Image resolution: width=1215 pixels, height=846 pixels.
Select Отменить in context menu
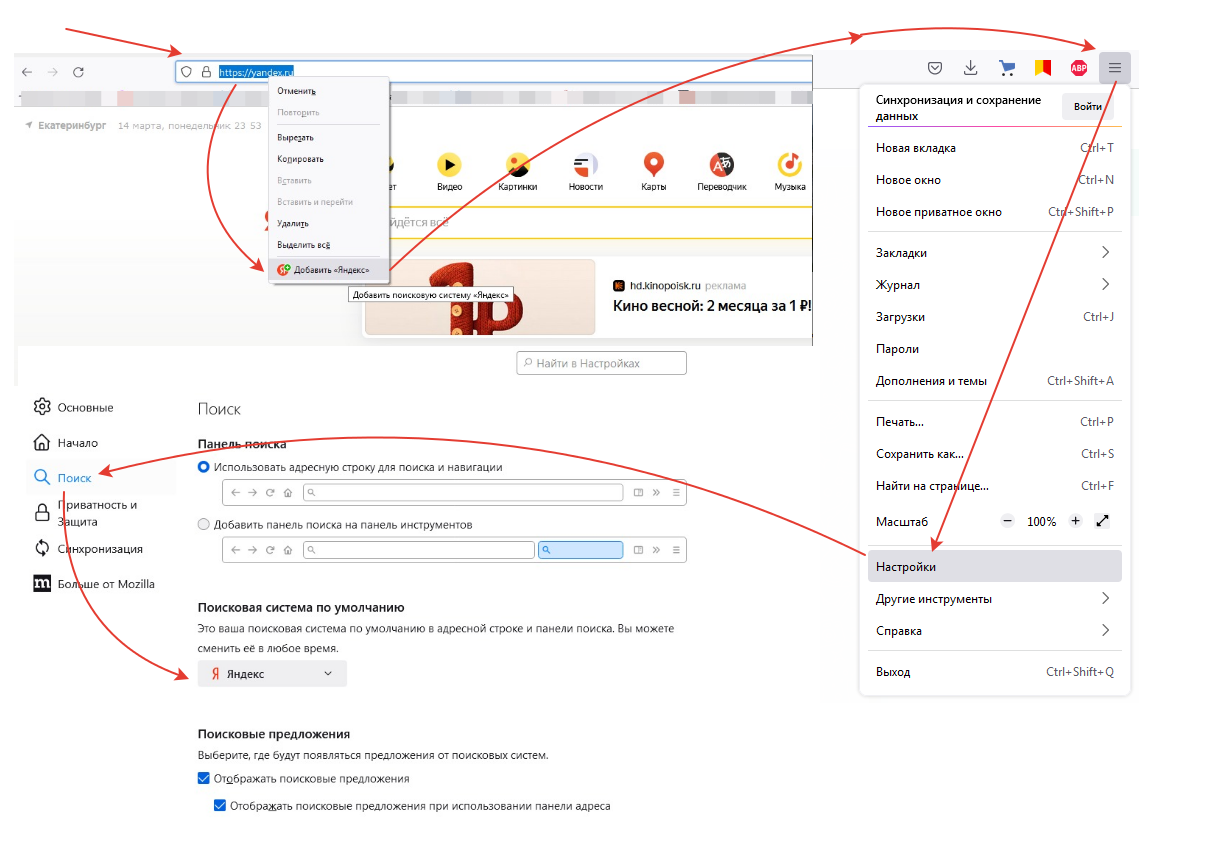click(x=328, y=91)
